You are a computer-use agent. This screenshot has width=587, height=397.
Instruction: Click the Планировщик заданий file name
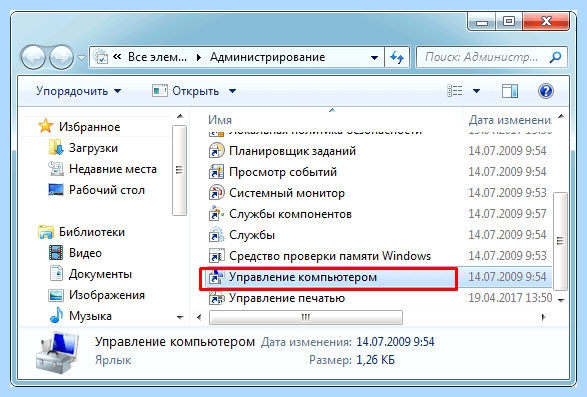click(x=292, y=151)
